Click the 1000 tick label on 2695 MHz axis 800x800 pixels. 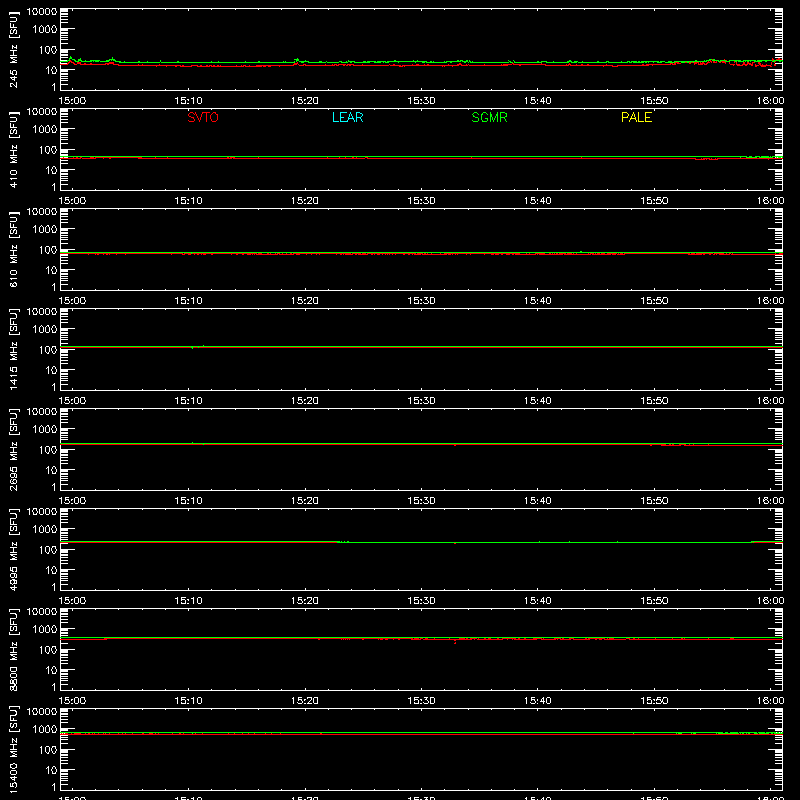pos(45,430)
